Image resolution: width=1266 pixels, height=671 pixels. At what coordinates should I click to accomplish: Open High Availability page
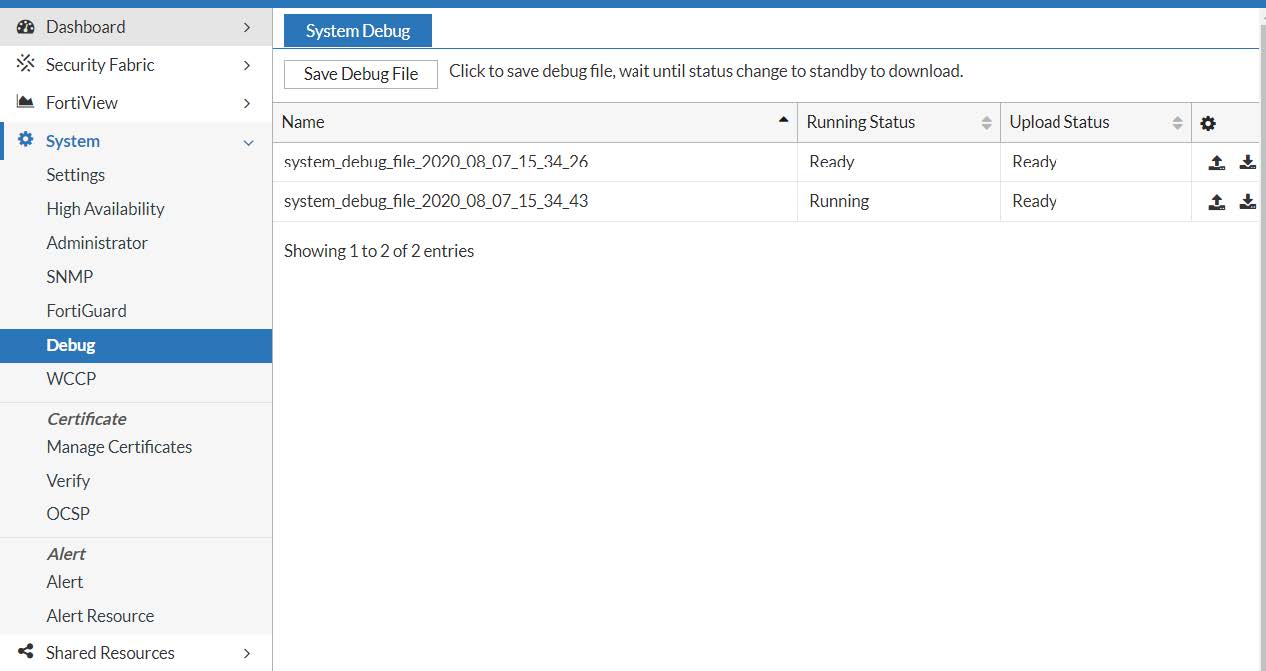(x=105, y=209)
